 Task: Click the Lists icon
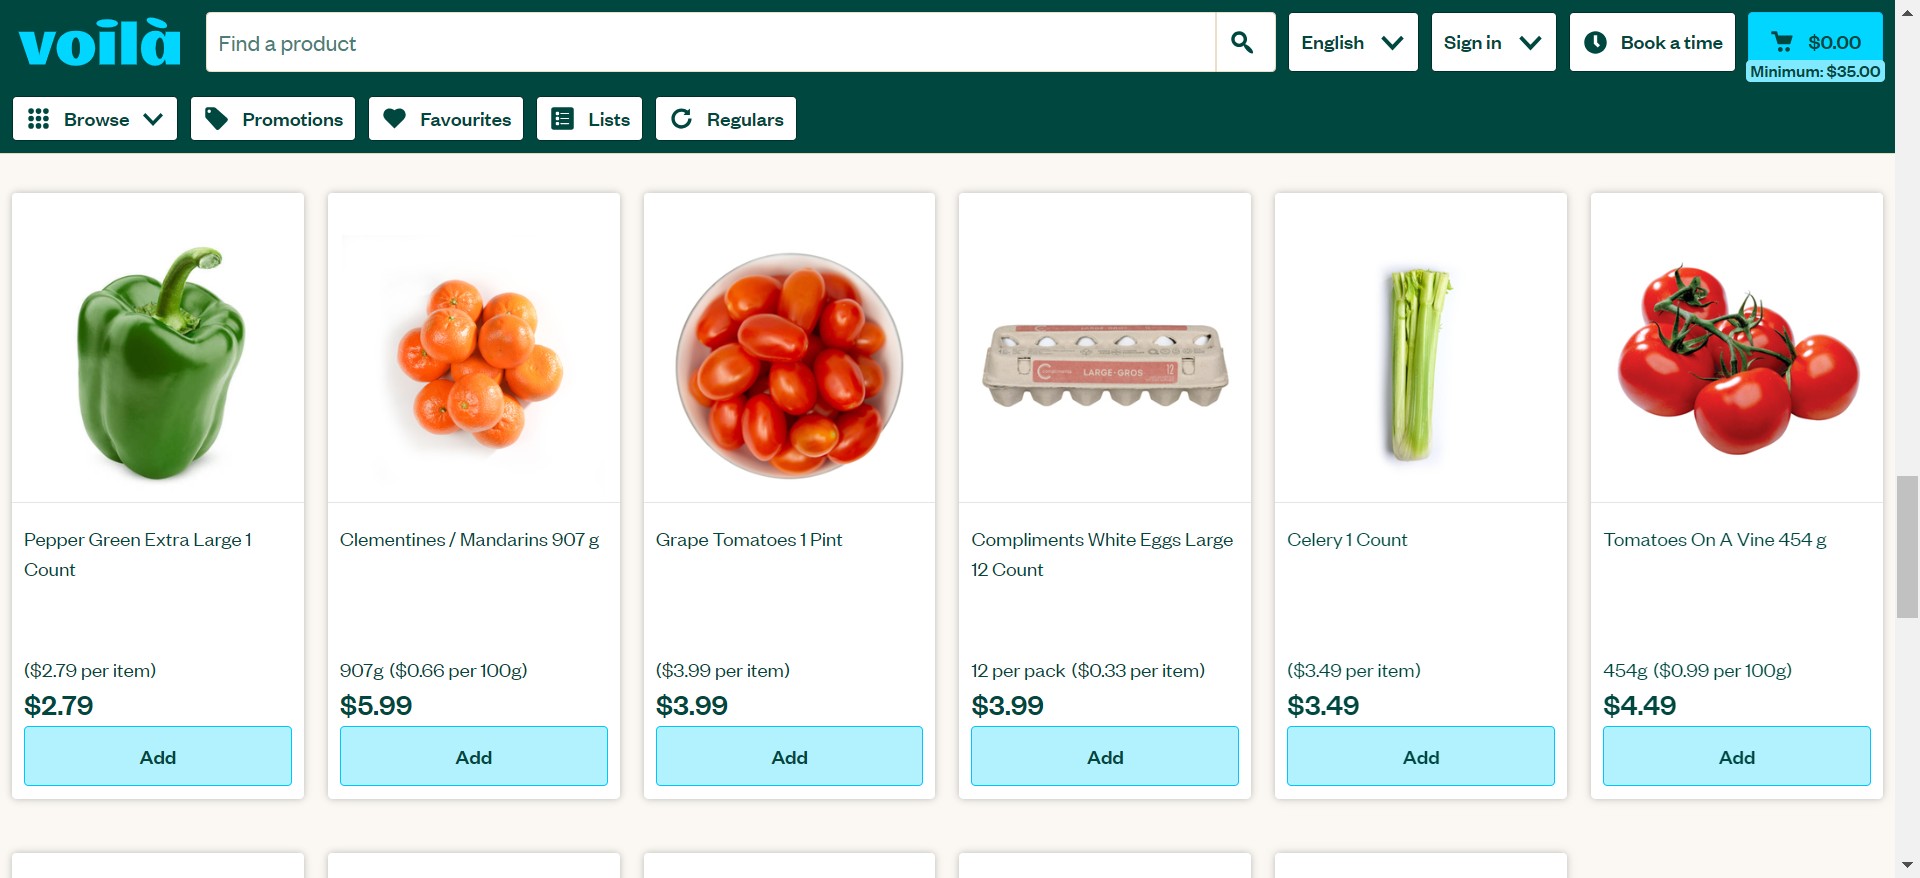pos(563,119)
